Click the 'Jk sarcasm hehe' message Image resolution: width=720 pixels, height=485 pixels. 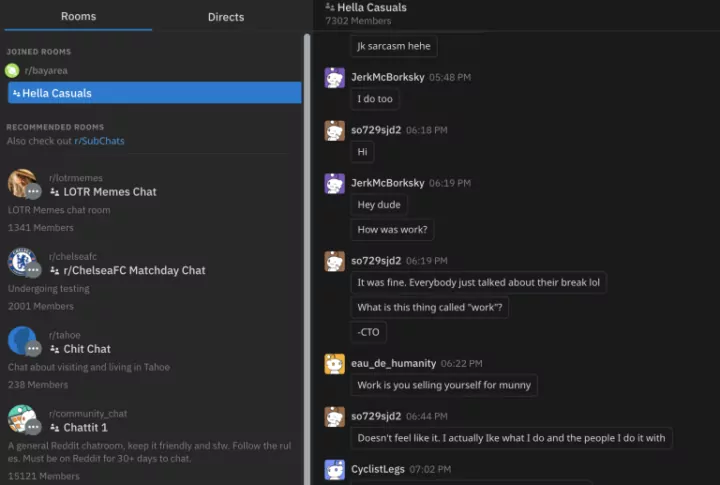[394, 46]
